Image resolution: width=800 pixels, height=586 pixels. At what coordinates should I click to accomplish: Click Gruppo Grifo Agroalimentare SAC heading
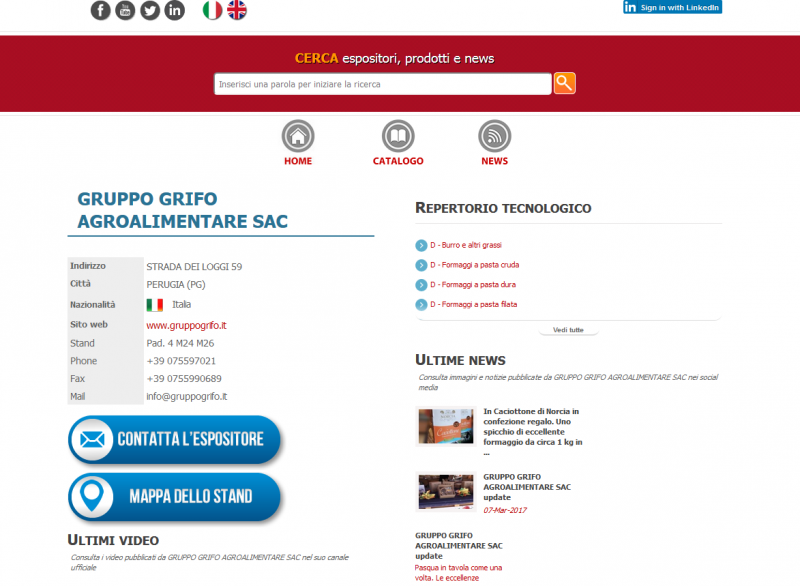183,210
